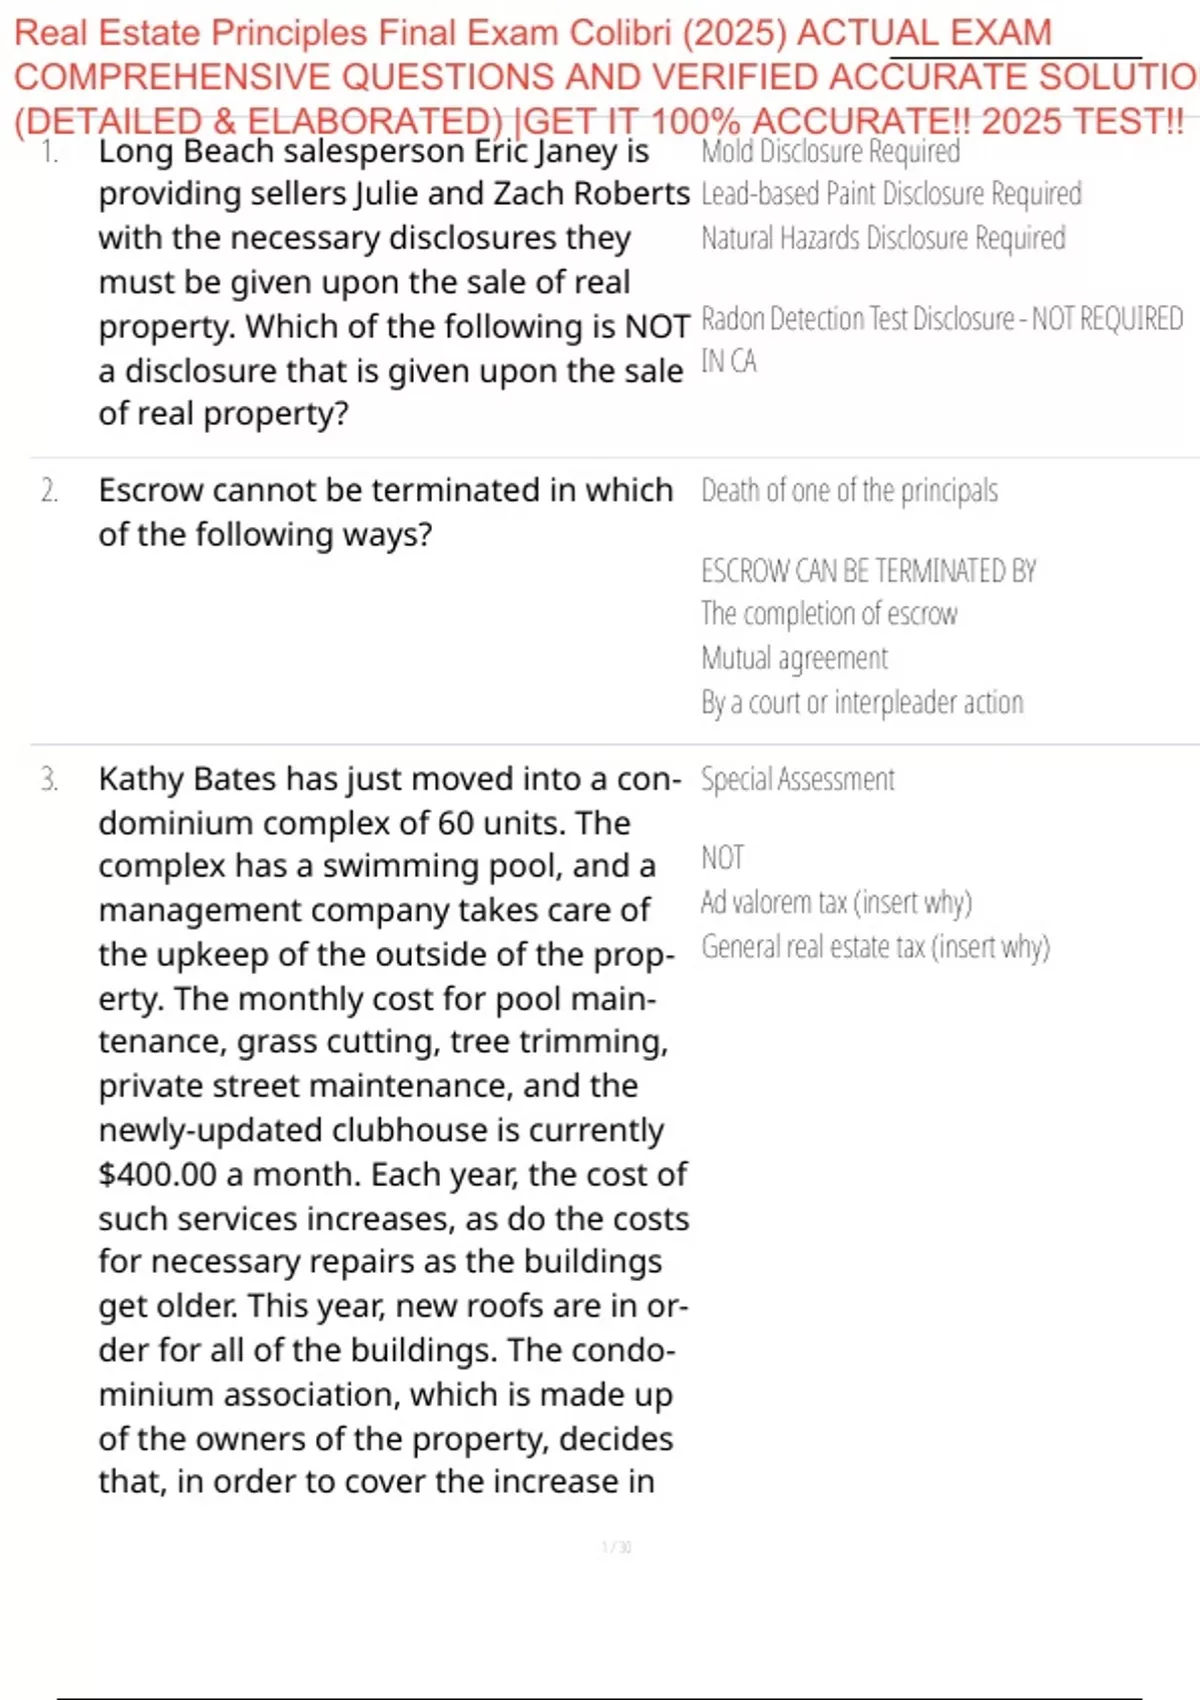This screenshot has height=1700, width=1200.
Task: Click 'The completion of escrow' line
Action: [829, 614]
